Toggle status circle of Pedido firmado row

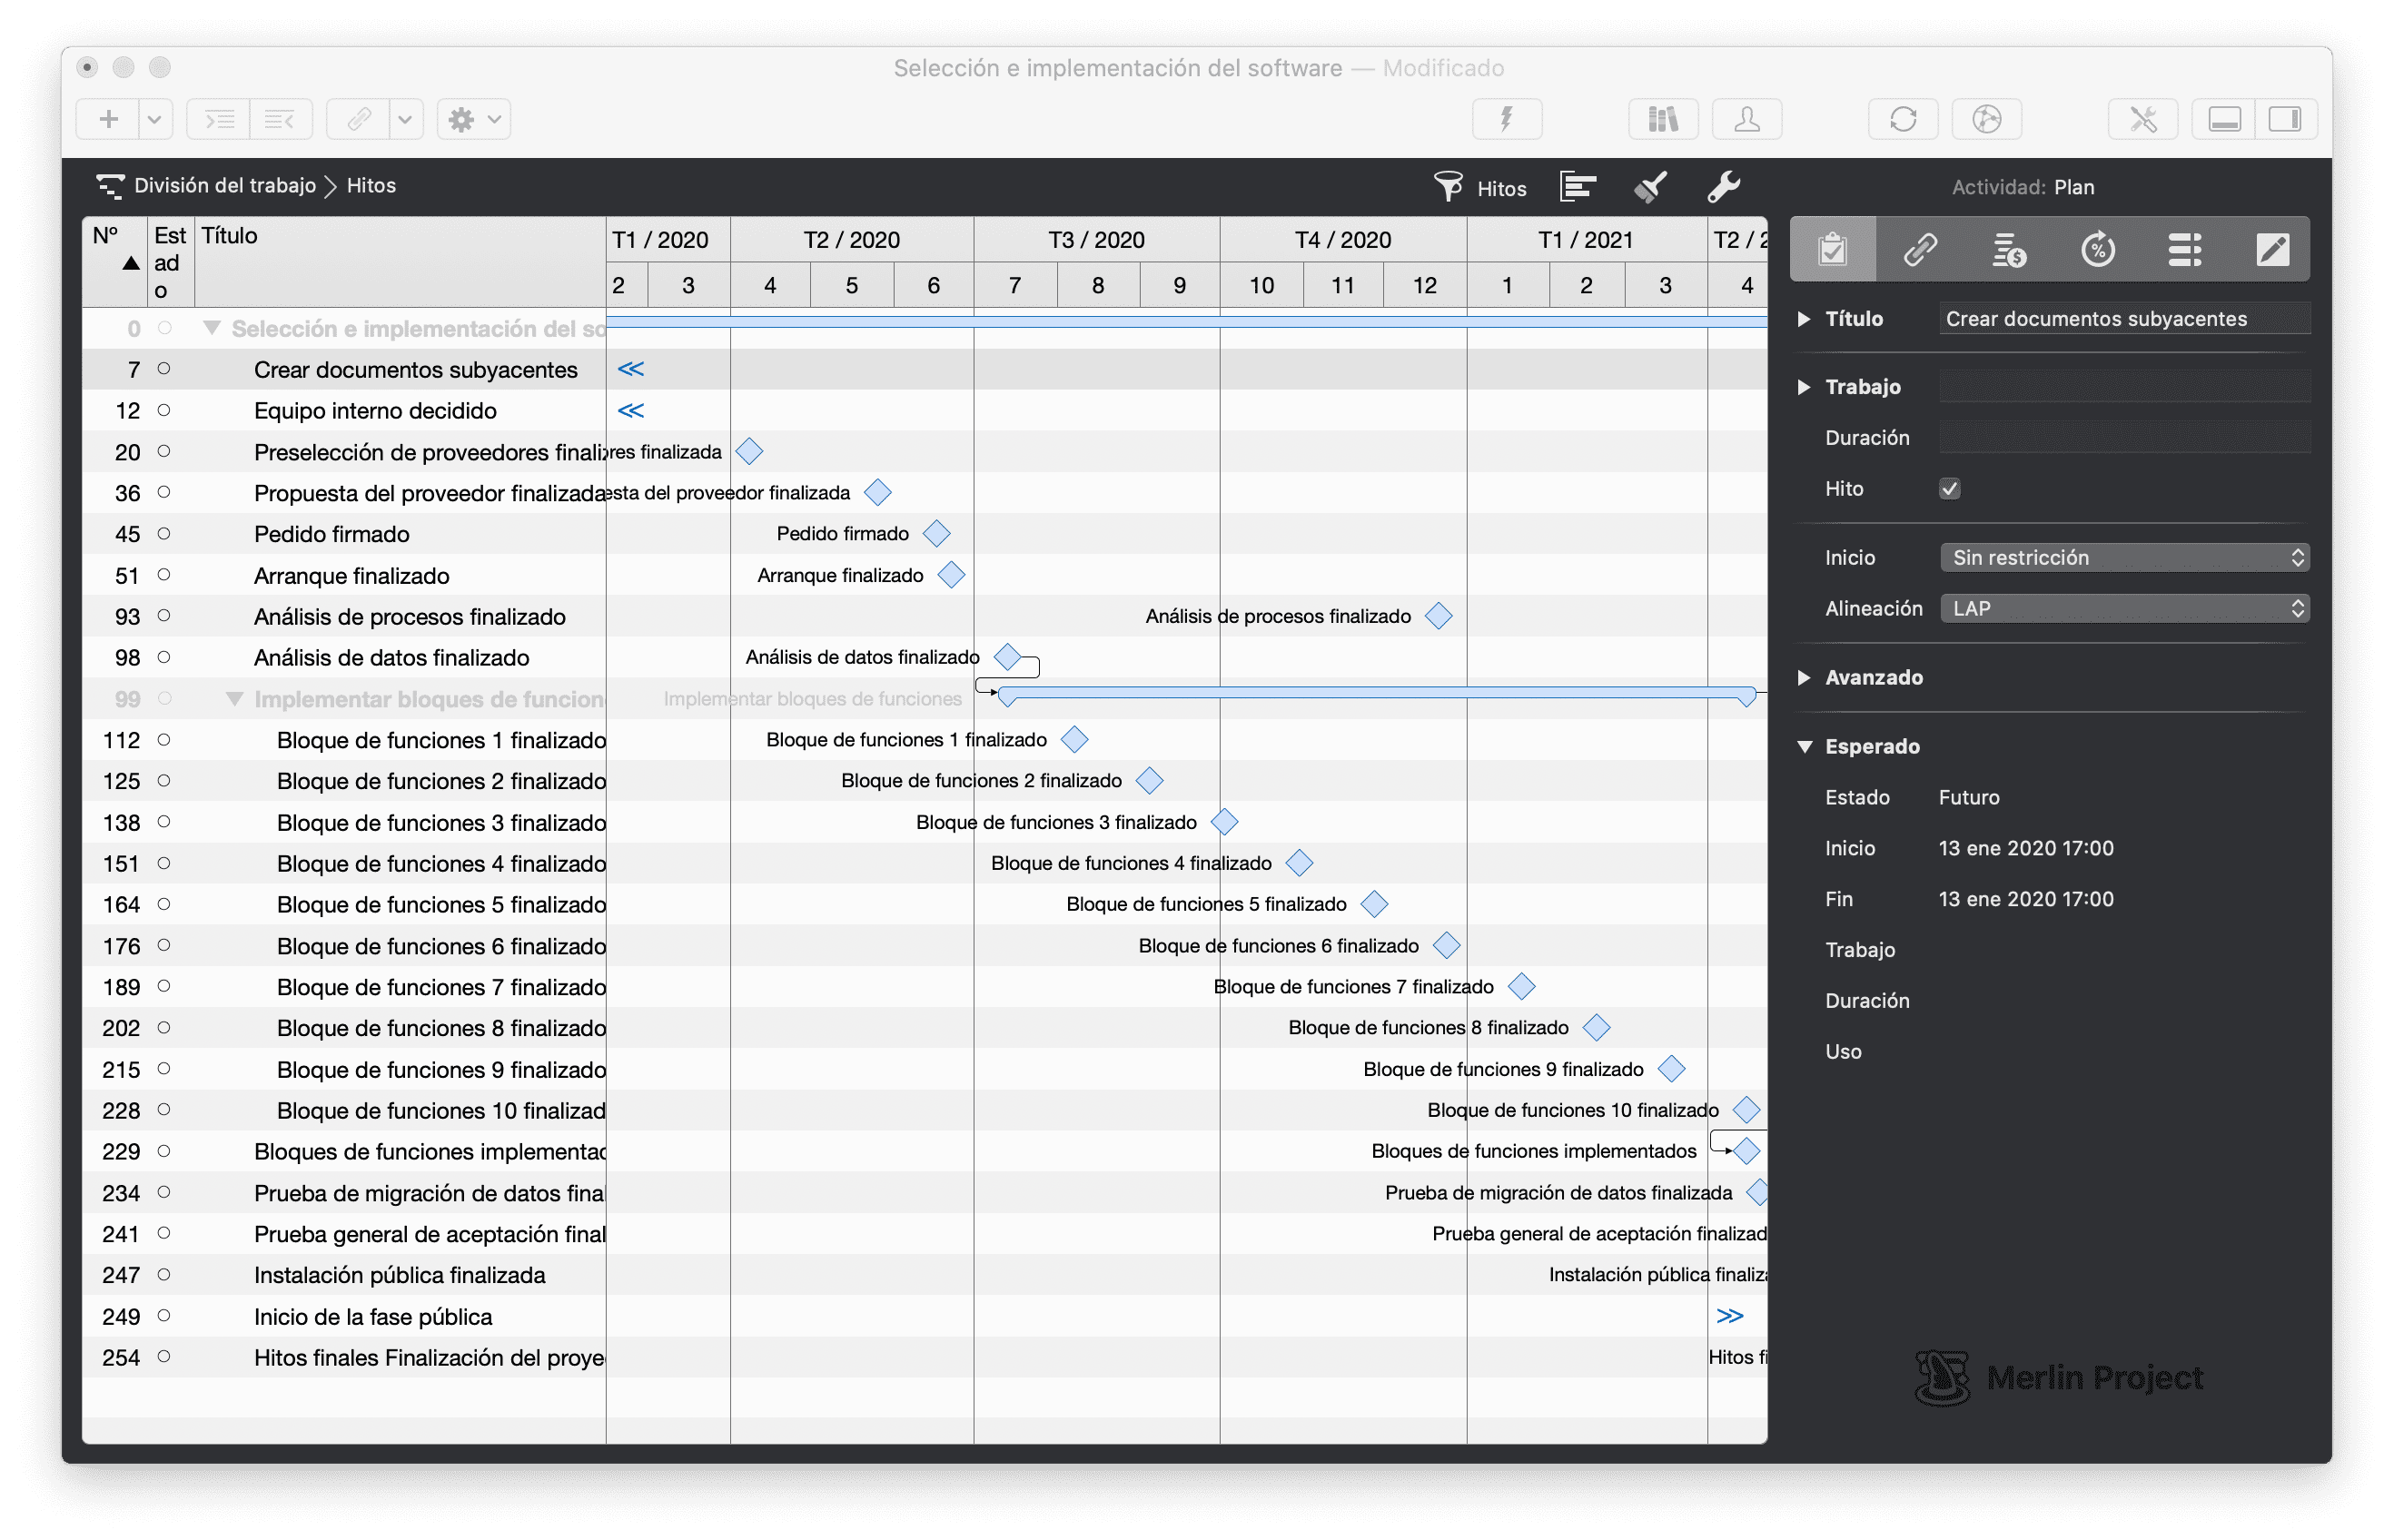tap(164, 534)
